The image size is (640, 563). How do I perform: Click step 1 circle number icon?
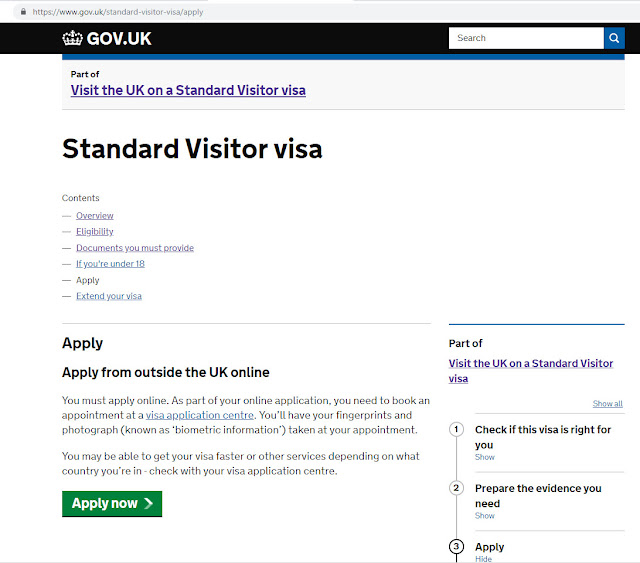click(x=456, y=429)
